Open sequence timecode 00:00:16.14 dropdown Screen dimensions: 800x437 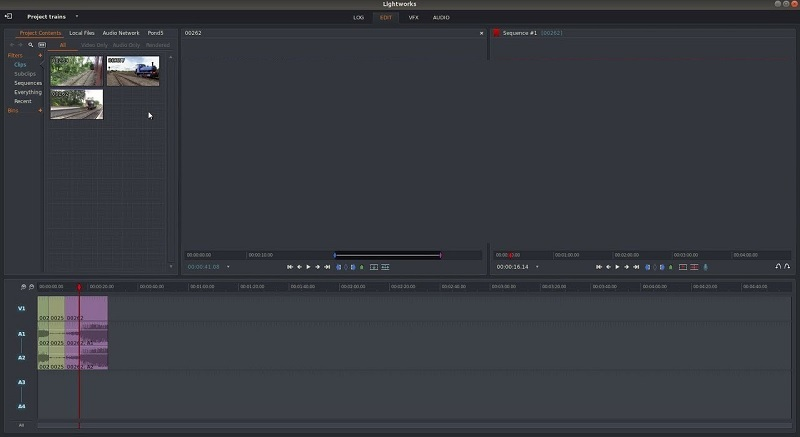coord(537,267)
